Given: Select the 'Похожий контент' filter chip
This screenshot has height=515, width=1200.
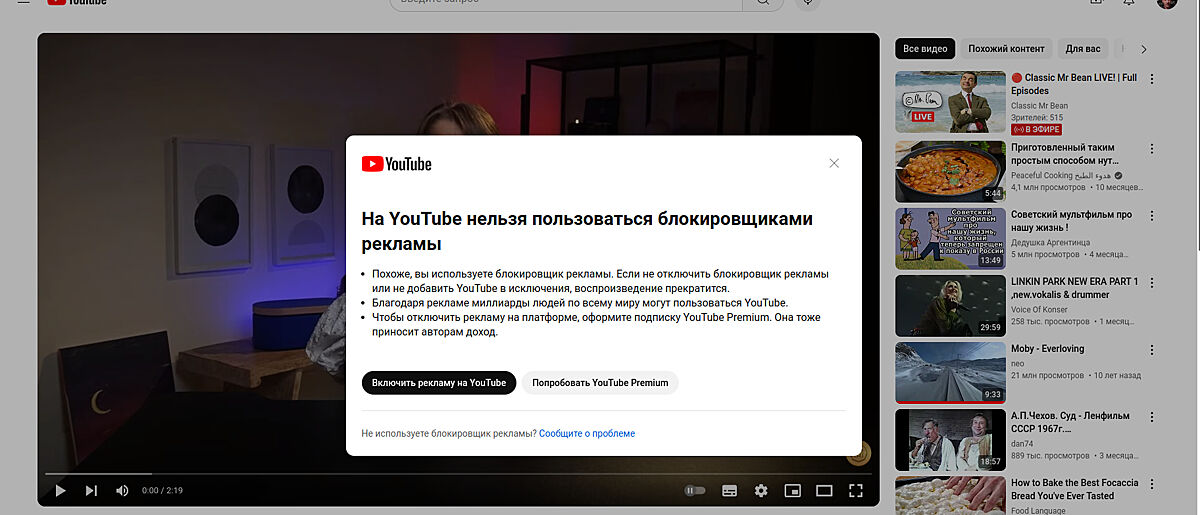Looking at the screenshot, I should 1006,48.
